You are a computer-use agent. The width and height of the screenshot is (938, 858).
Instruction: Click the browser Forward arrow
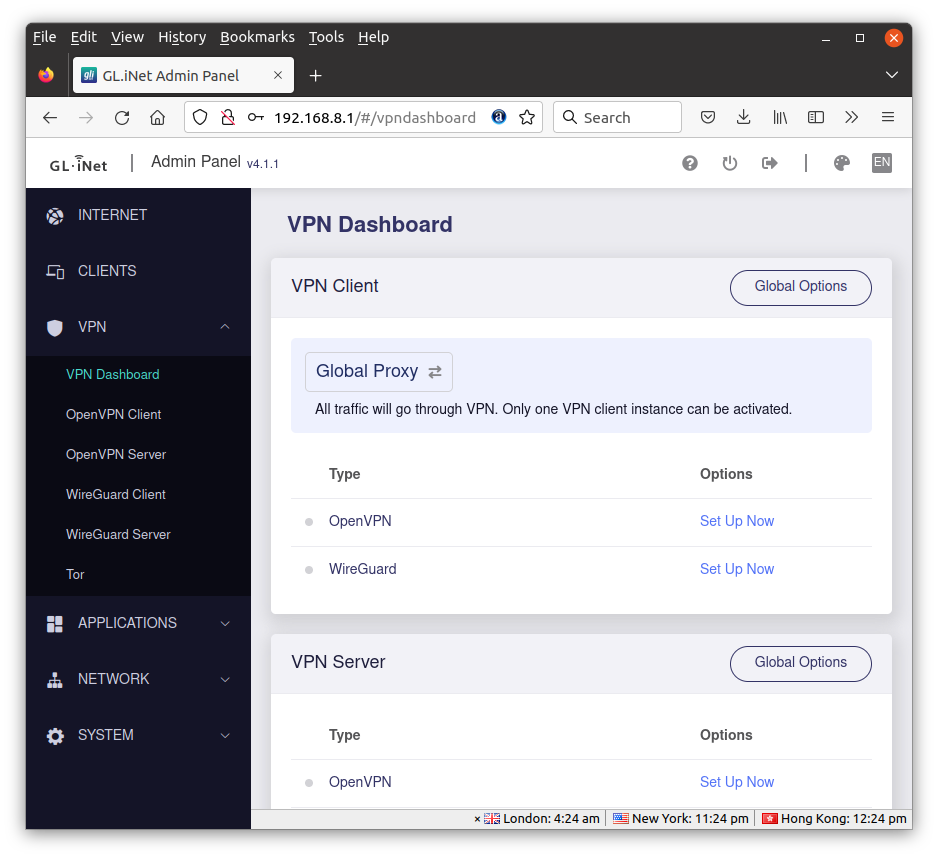pyautogui.click(x=86, y=117)
